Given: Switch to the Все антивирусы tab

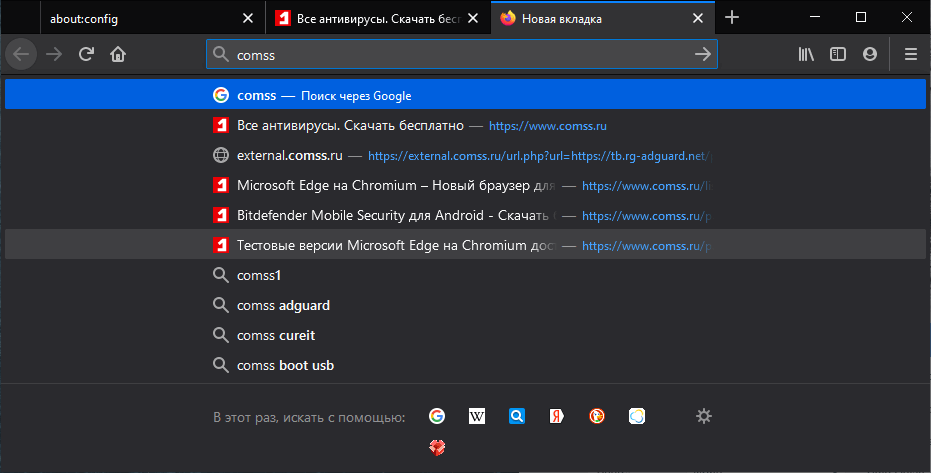Looking at the screenshot, I should (x=370, y=18).
